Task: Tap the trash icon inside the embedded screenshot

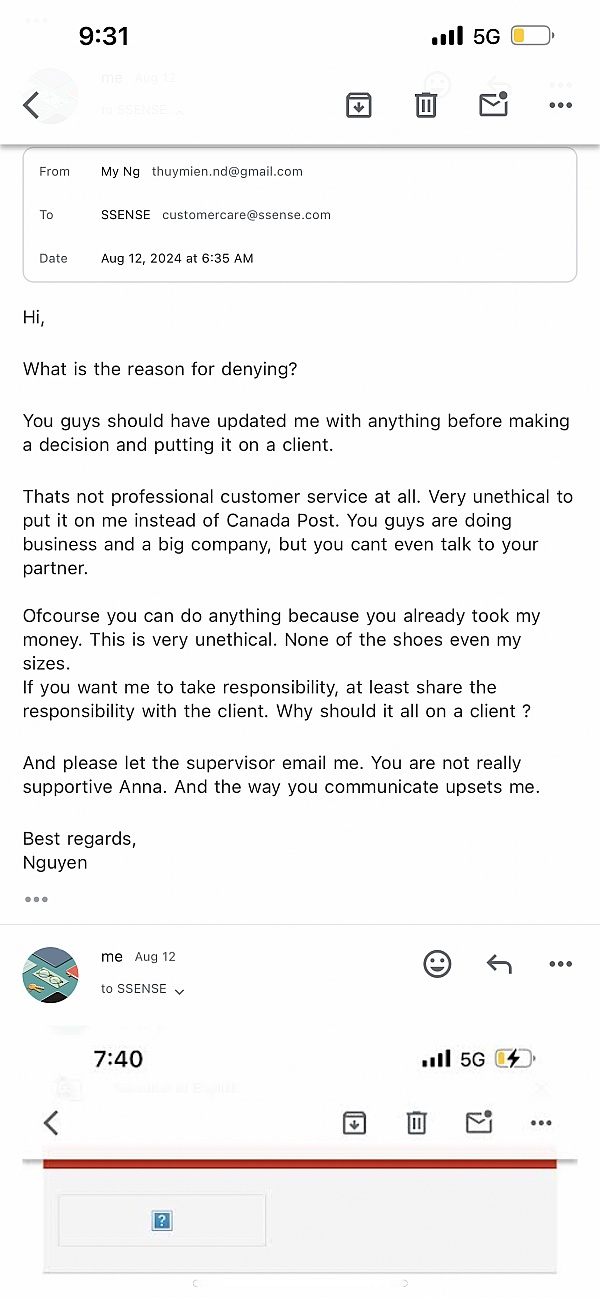Action: click(x=417, y=1123)
